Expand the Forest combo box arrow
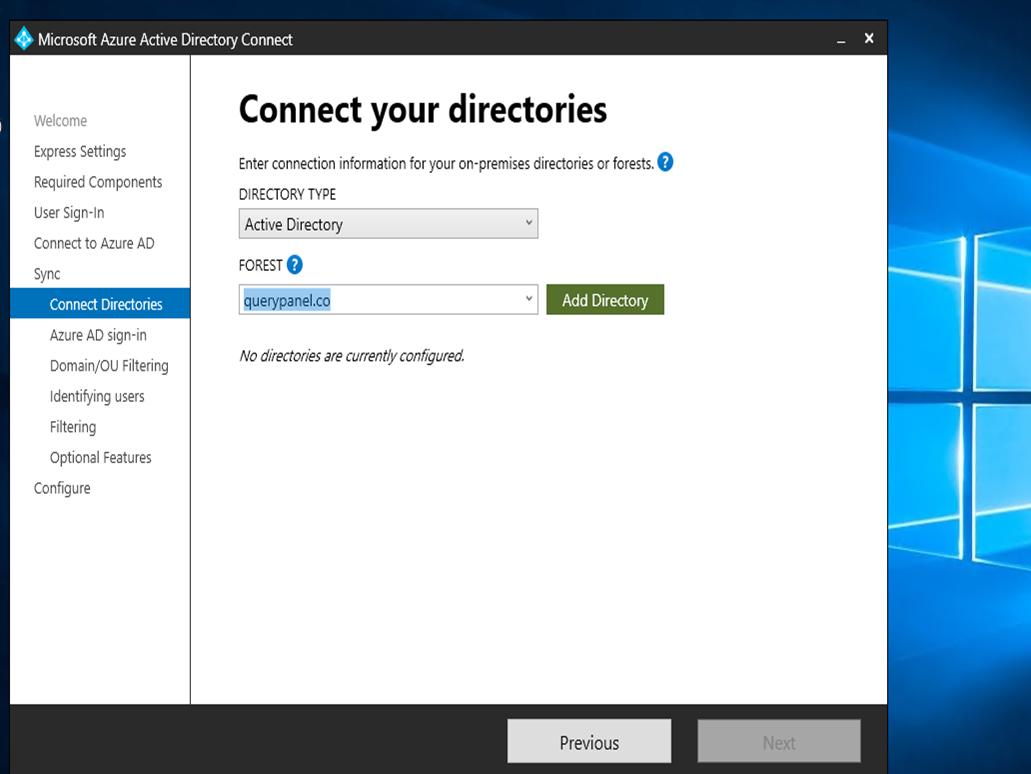This screenshot has width=1031, height=774. 529,299
